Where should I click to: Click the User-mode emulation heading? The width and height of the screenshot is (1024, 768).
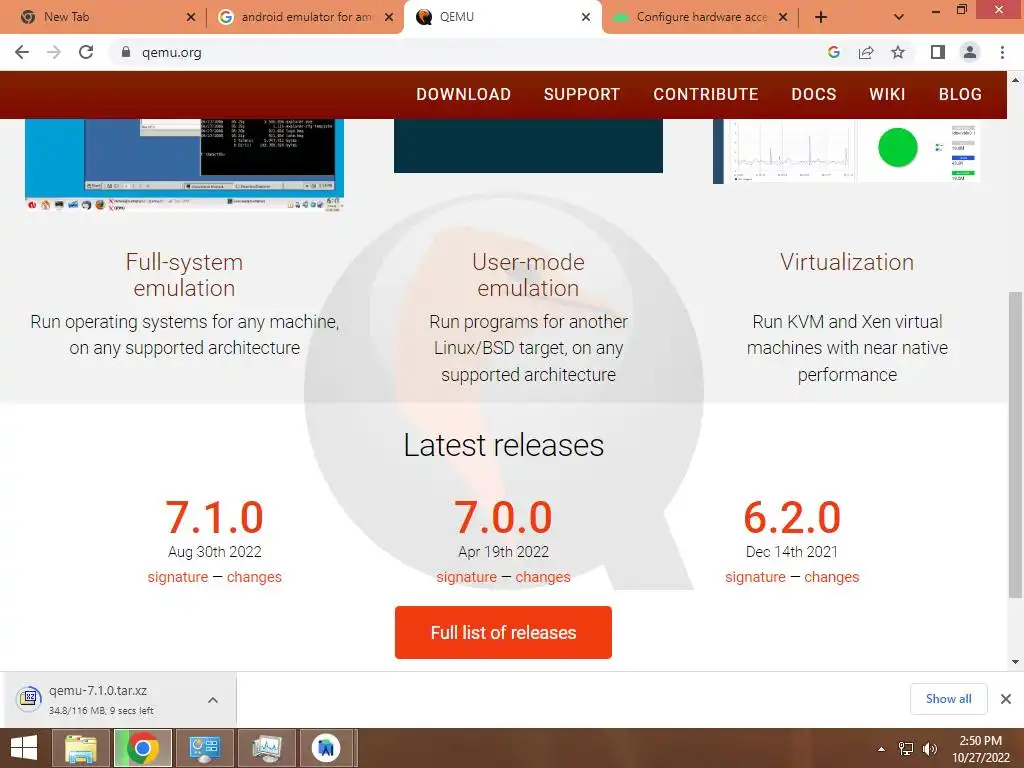[x=528, y=275]
